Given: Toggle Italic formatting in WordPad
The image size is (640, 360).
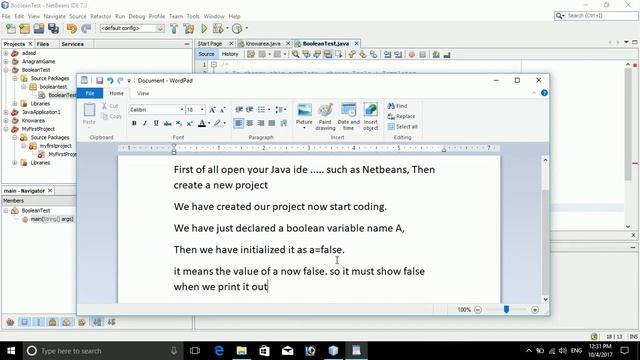Looking at the screenshot, I should 145,123.
